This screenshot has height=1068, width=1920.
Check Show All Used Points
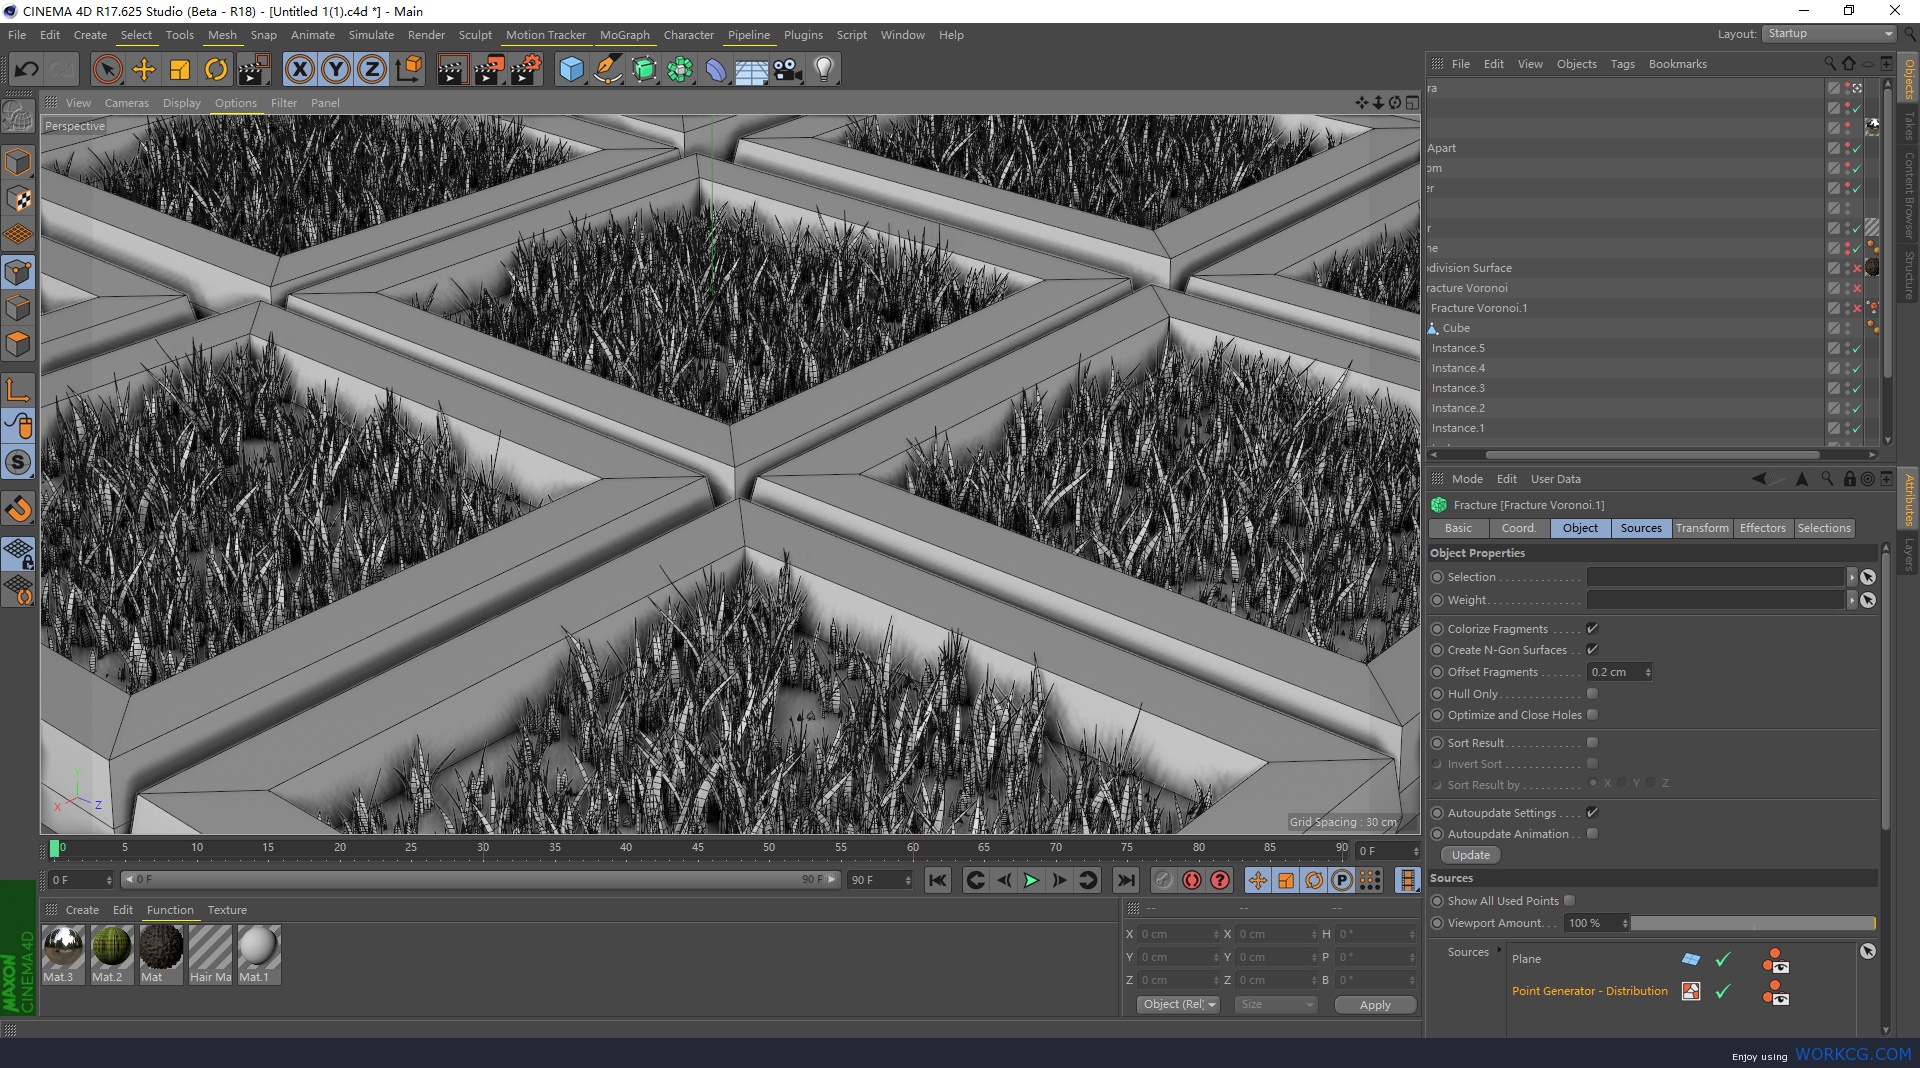1569,900
